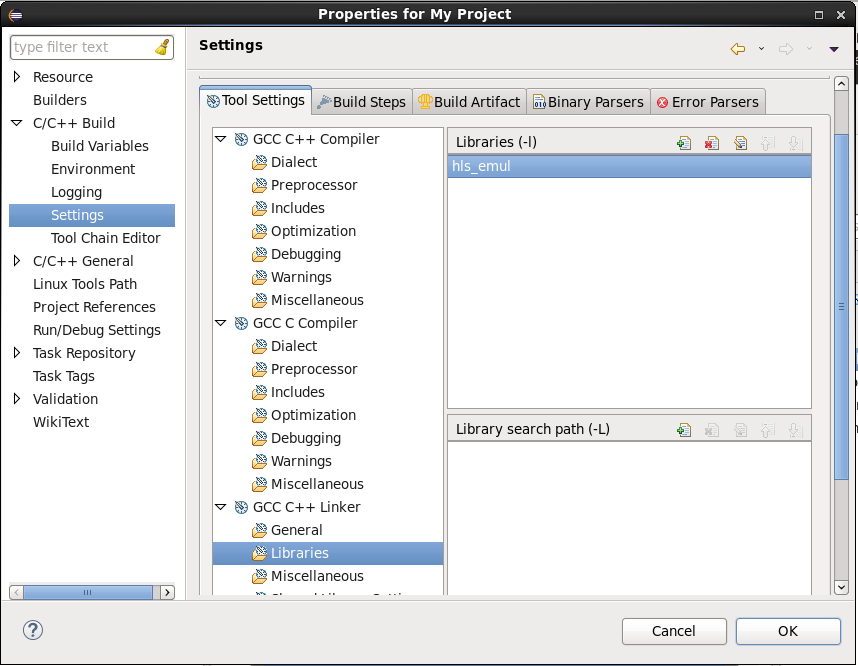Select the GCC C++ Linker tool node
The height and width of the screenshot is (666, 858).
pos(306,507)
